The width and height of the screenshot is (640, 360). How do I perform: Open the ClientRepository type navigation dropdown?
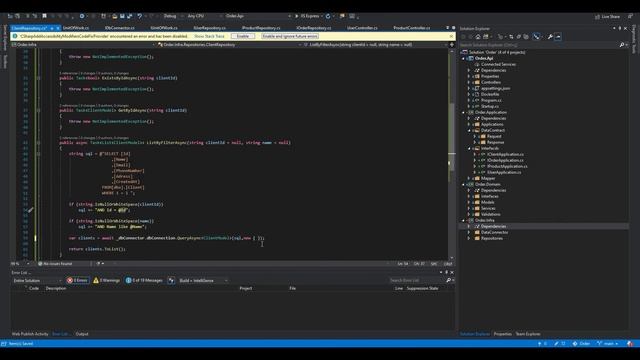pos(229,44)
